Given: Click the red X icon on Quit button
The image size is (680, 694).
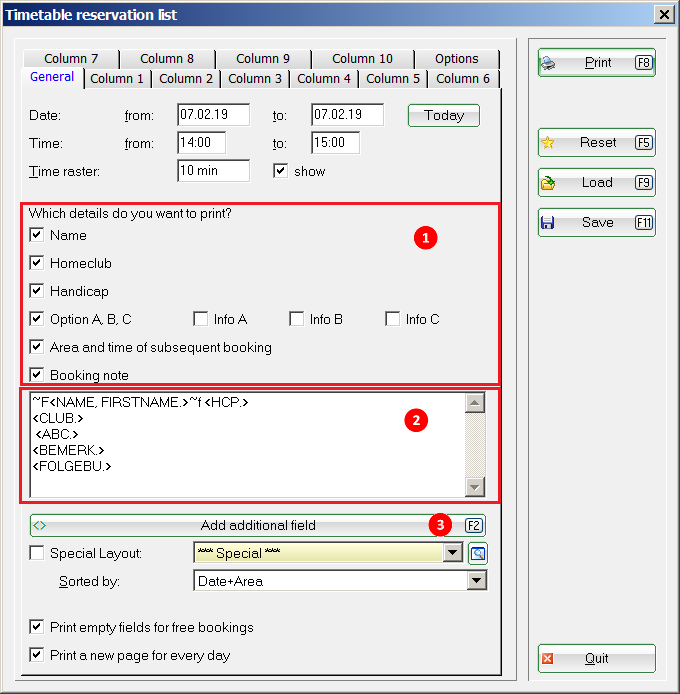Looking at the screenshot, I should coord(548,659).
